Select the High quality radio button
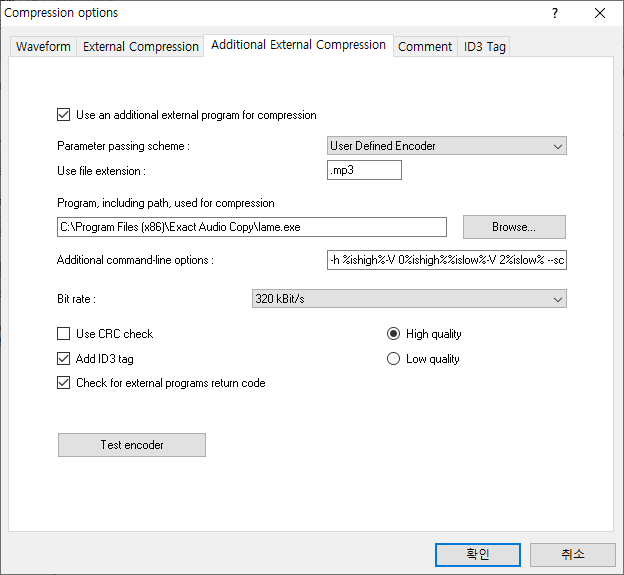This screenshot has width=624, height=575. click(x=394, y=334)
